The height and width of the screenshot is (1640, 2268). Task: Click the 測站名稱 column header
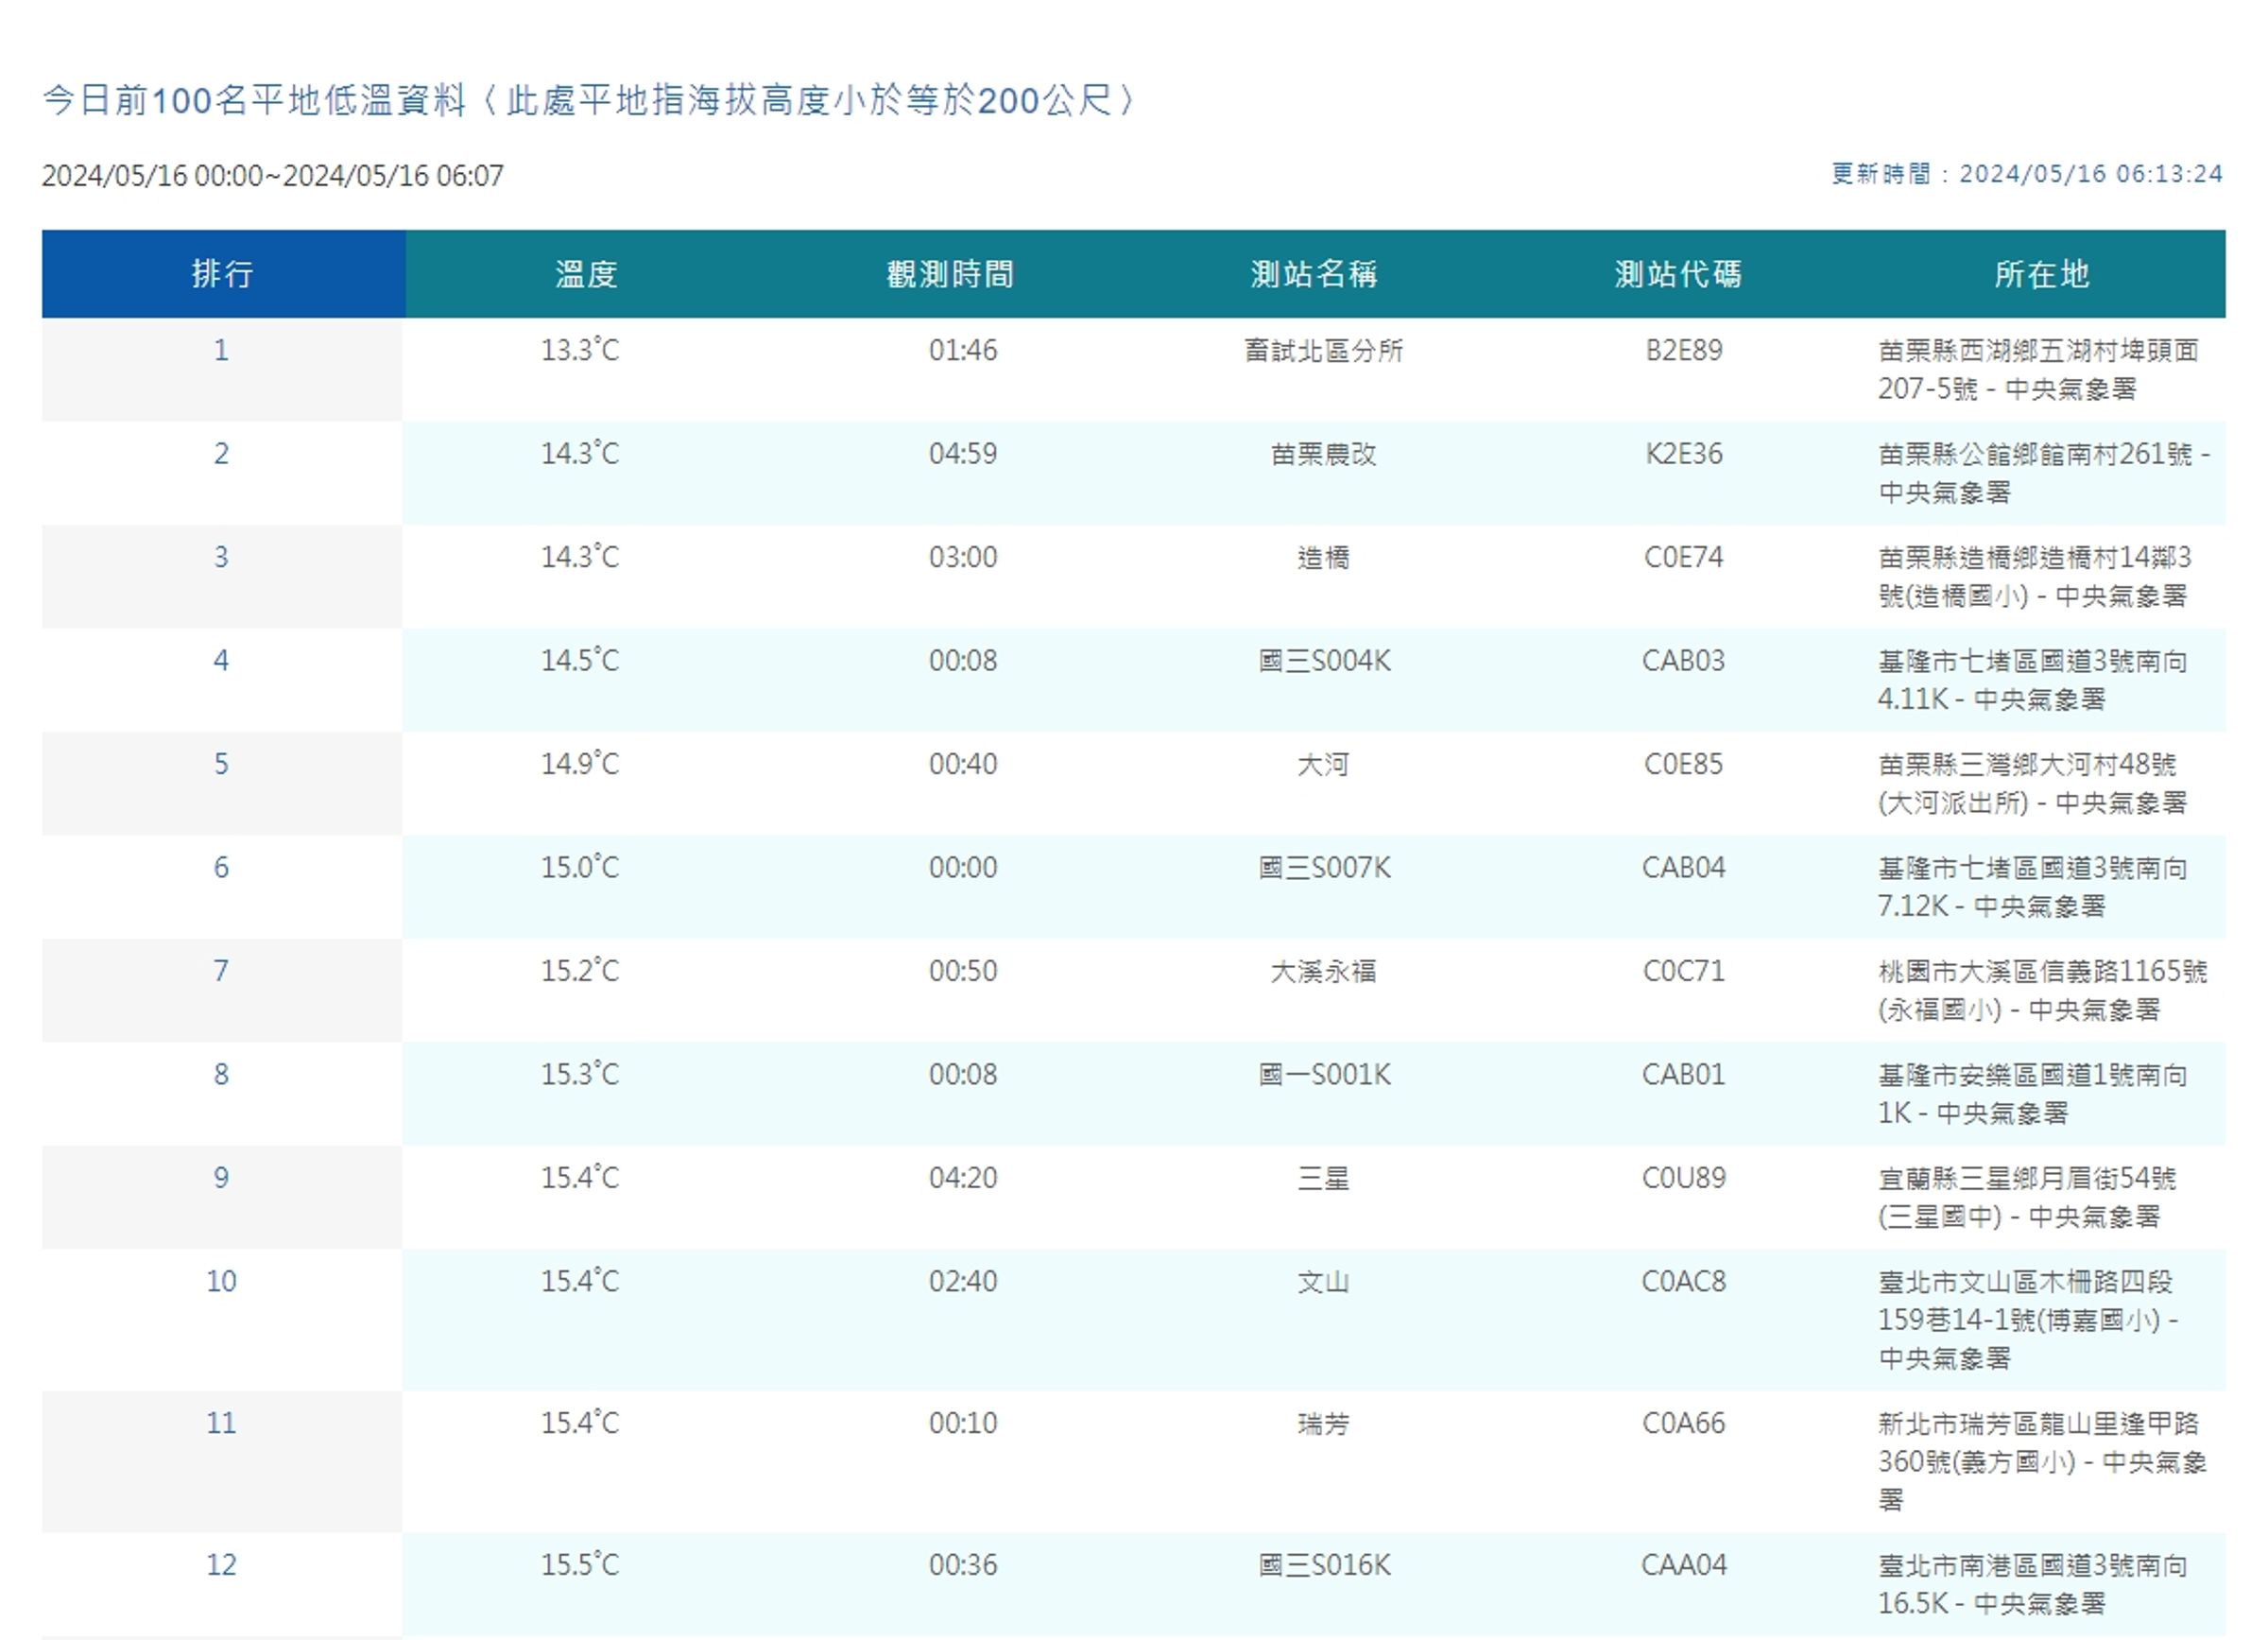coord(1314,273)
